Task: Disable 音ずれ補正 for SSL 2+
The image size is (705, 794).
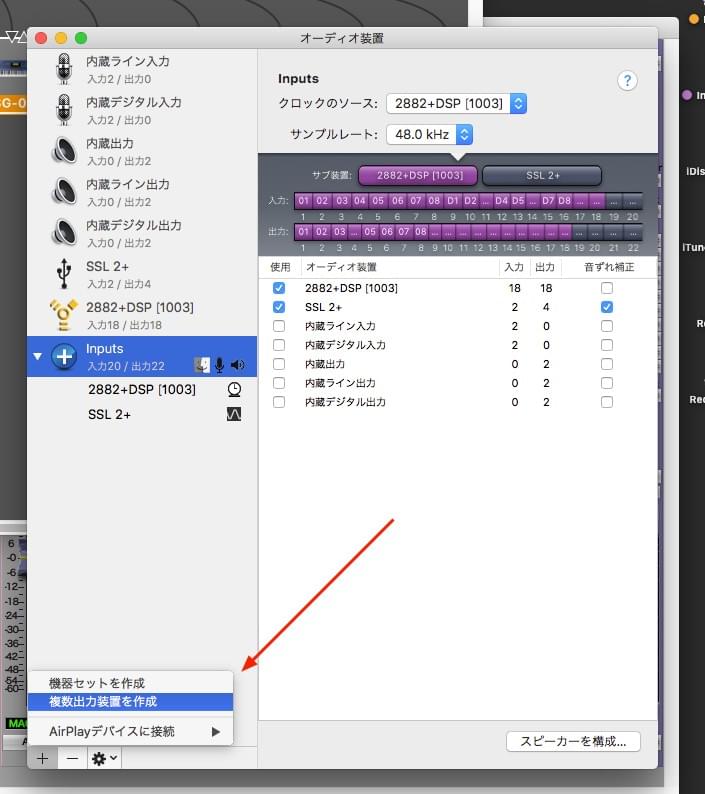Action: (x=607, y=307)
